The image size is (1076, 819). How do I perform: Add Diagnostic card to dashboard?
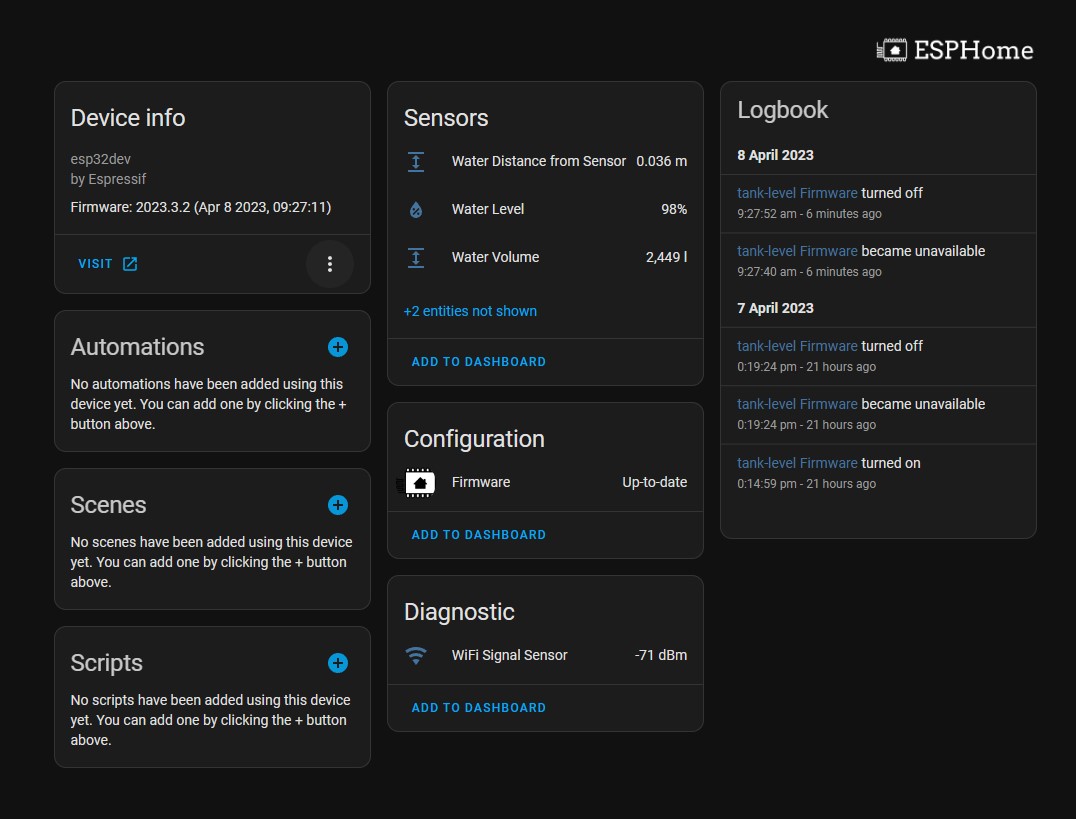[479, 708]
